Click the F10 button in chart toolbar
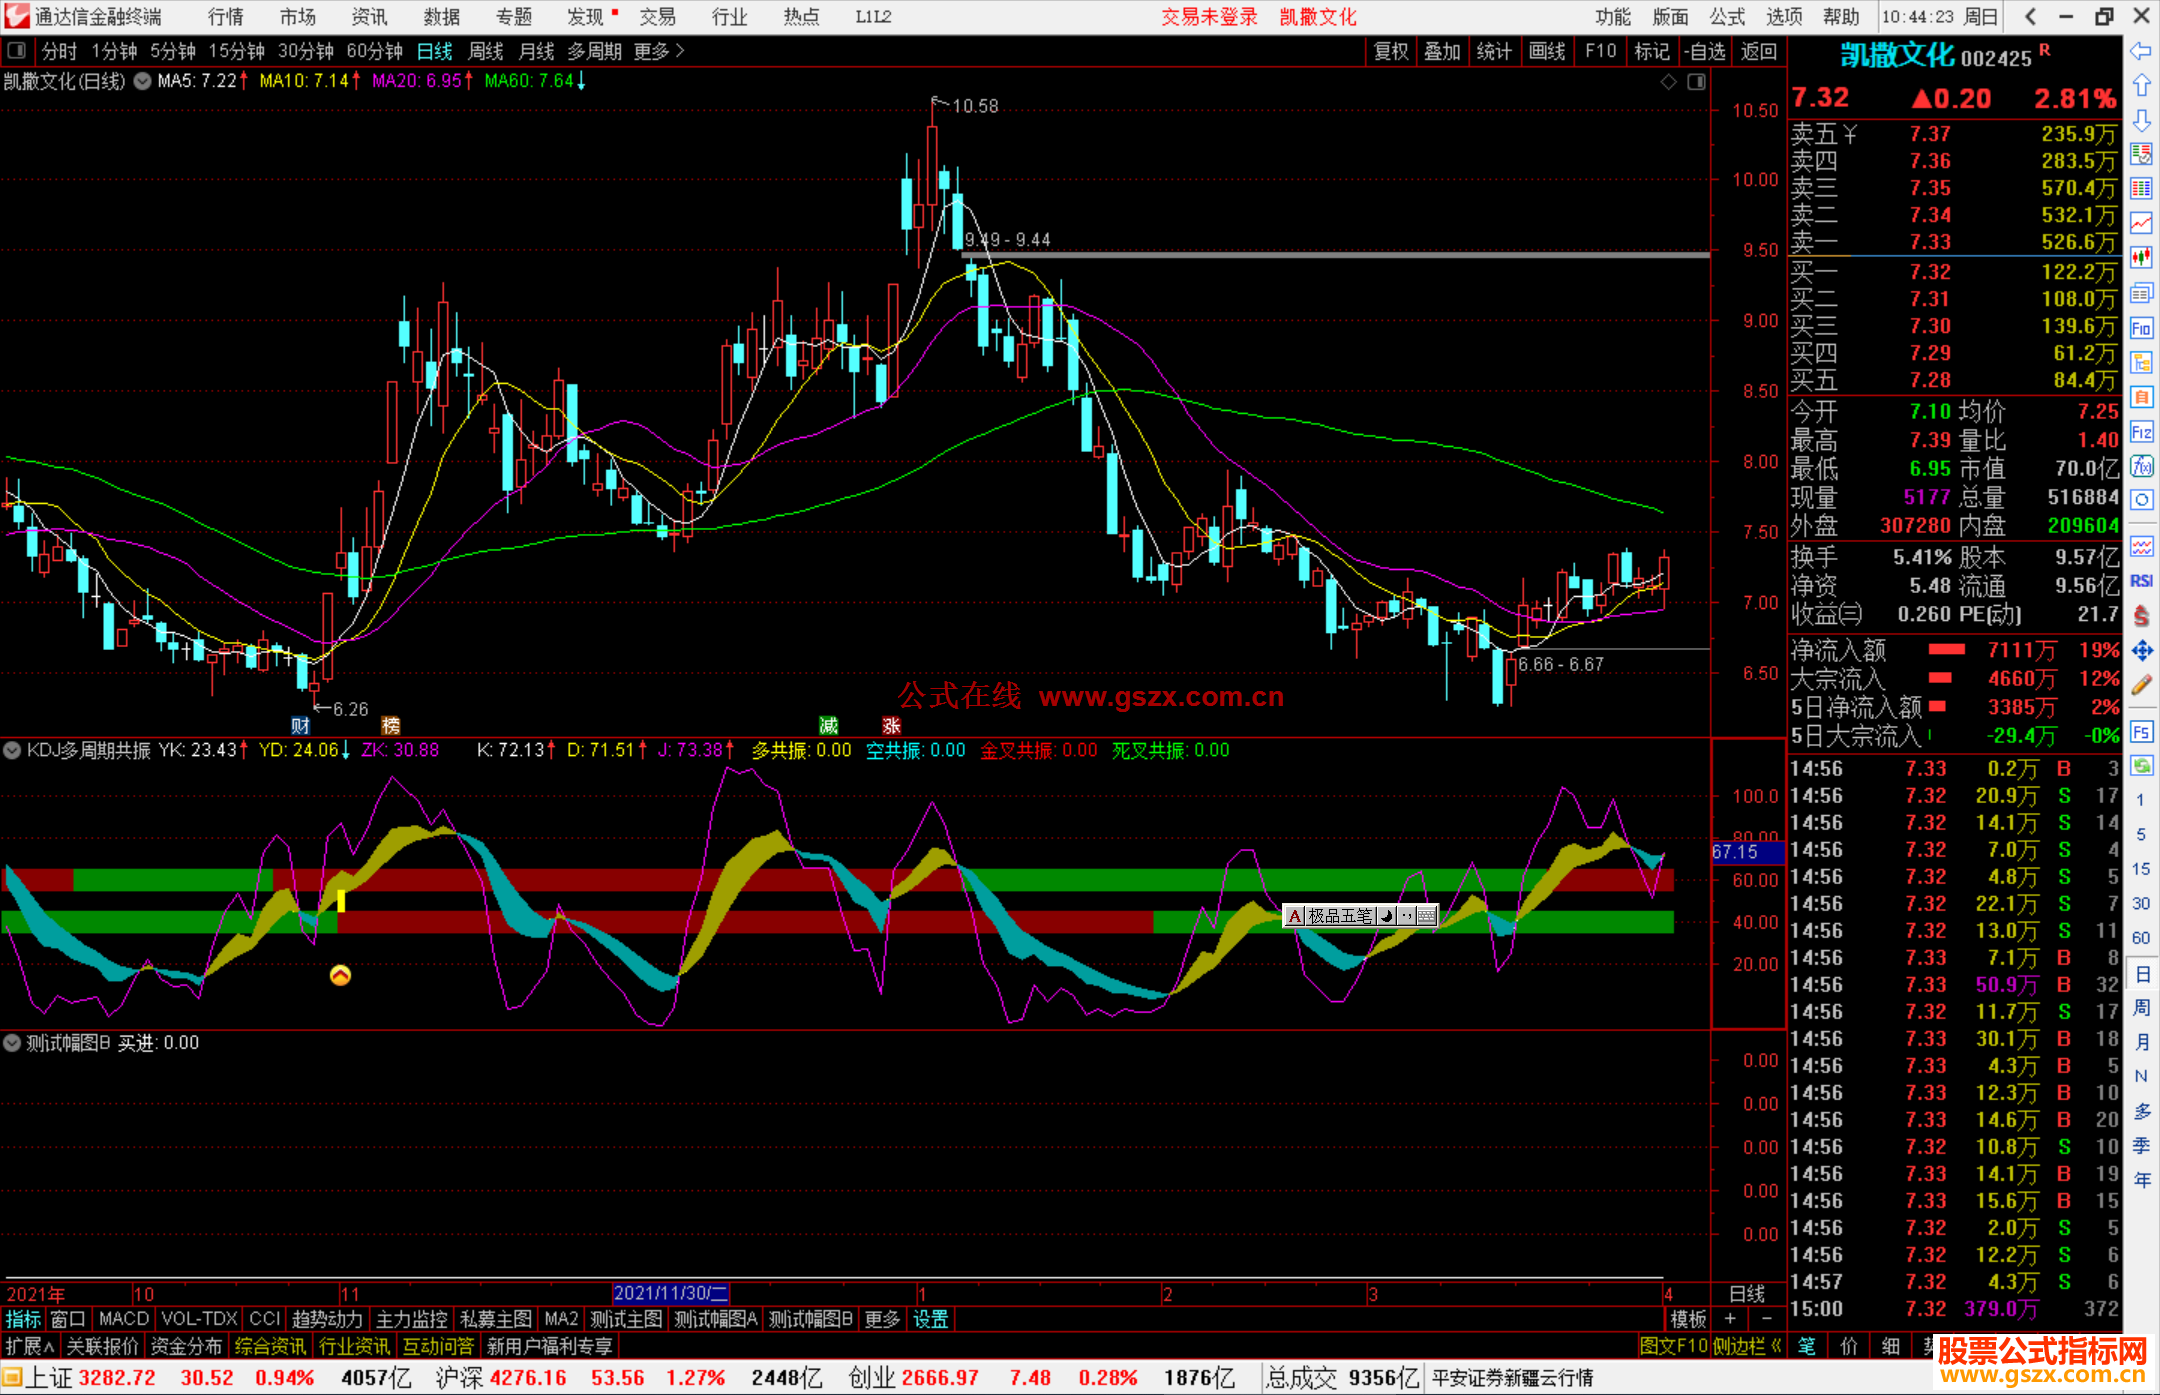 [x=1600, y=51]
